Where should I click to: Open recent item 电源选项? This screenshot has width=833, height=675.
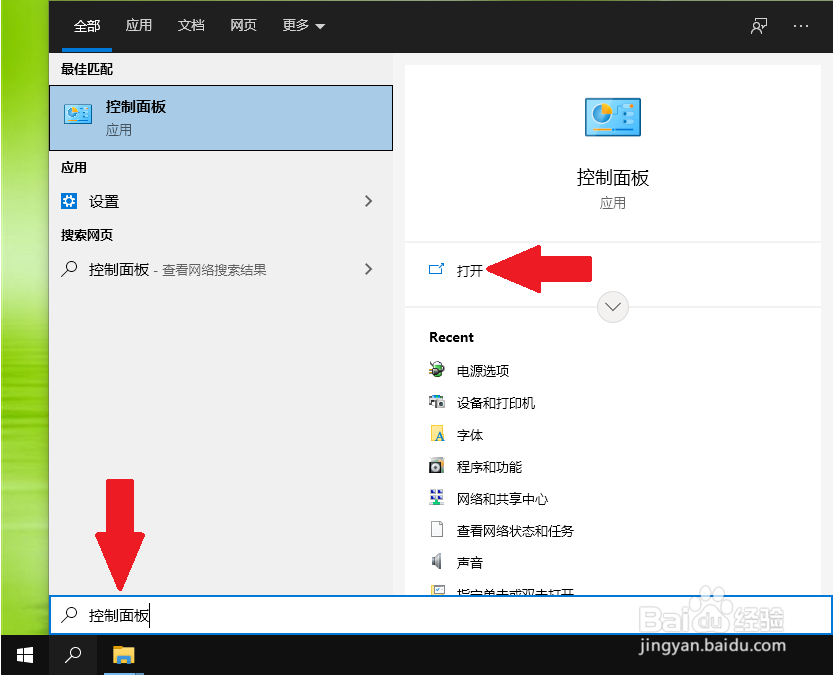pyautogui.click(x=483, y=370)
